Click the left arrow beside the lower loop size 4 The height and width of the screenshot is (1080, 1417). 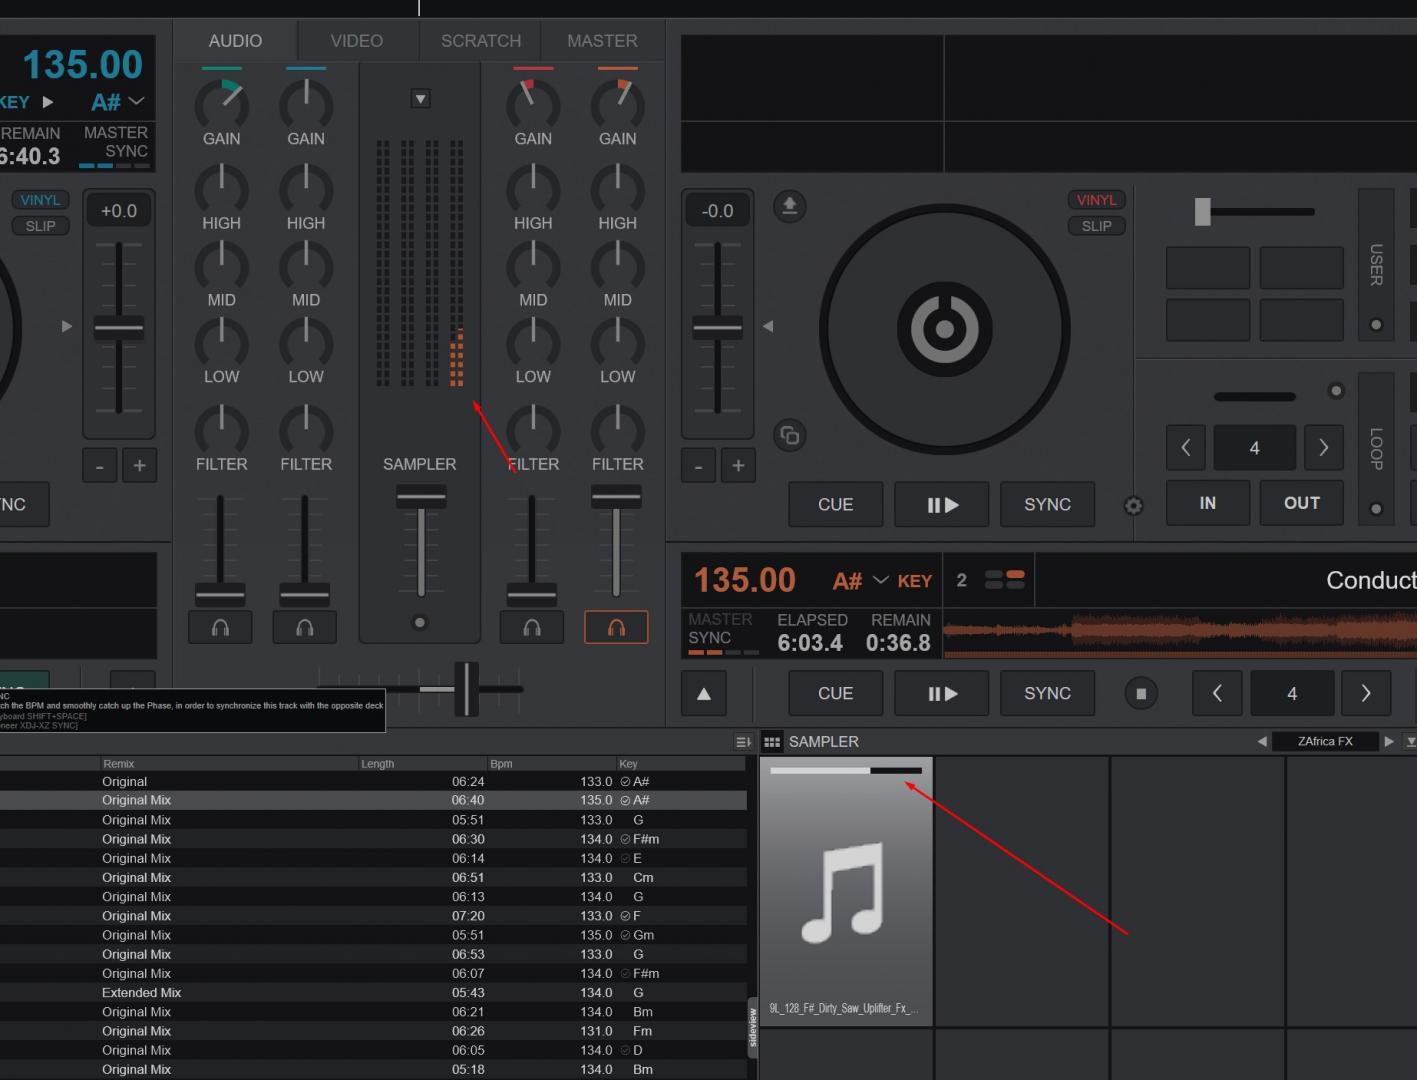tap(1217, 693)
